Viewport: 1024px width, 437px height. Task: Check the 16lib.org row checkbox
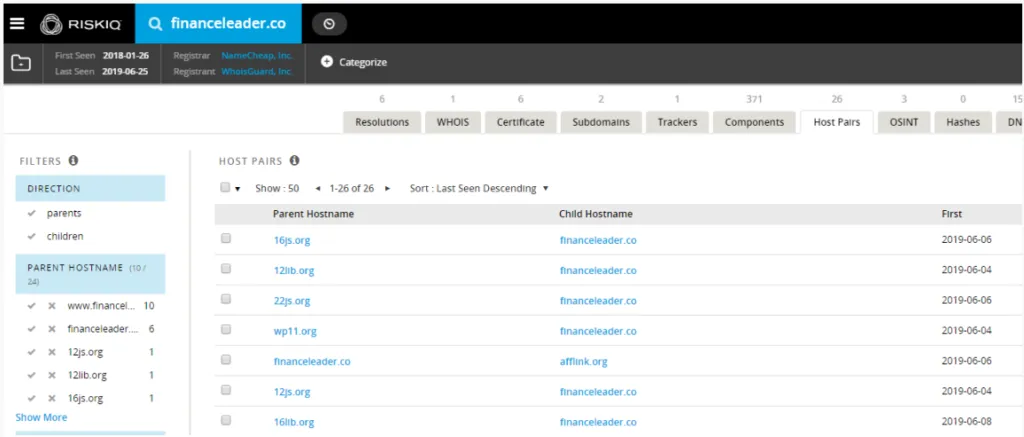pyautogui.click(x=226, y=420)
